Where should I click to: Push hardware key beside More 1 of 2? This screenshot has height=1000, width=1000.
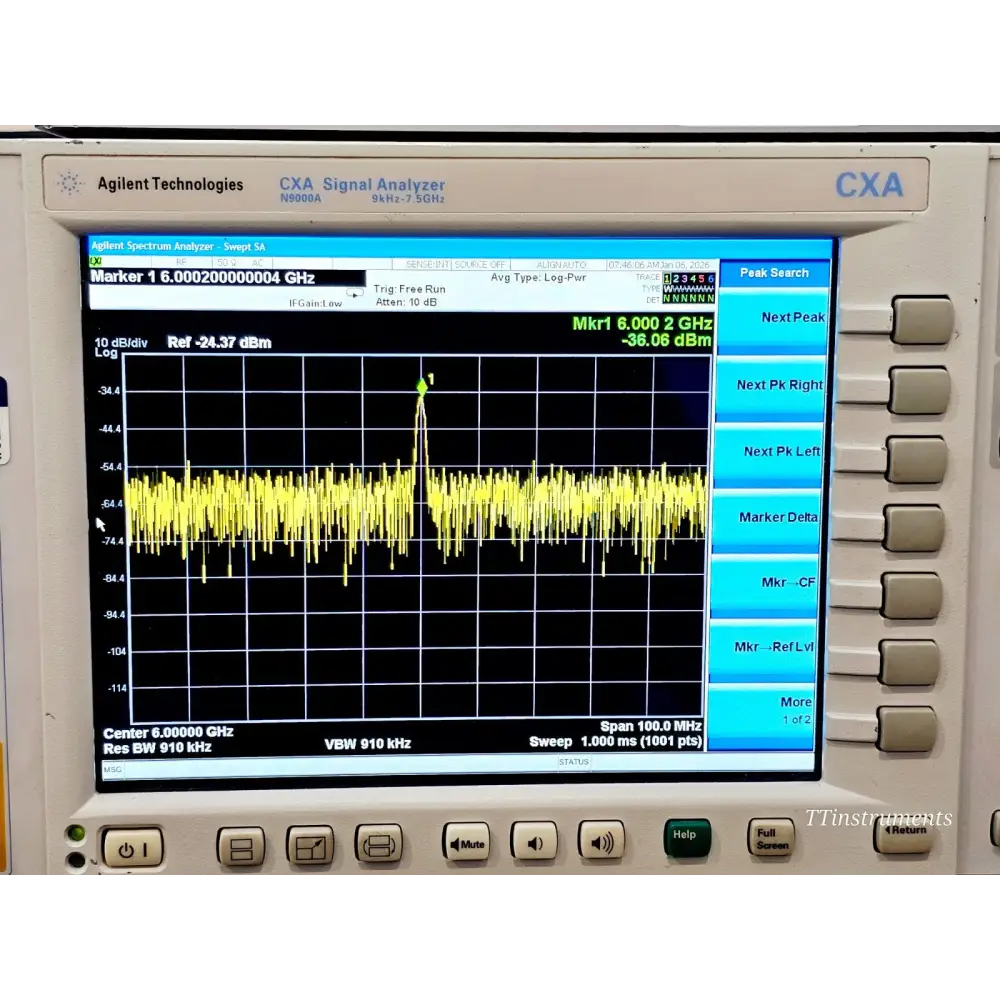click(x=907, y=730)
